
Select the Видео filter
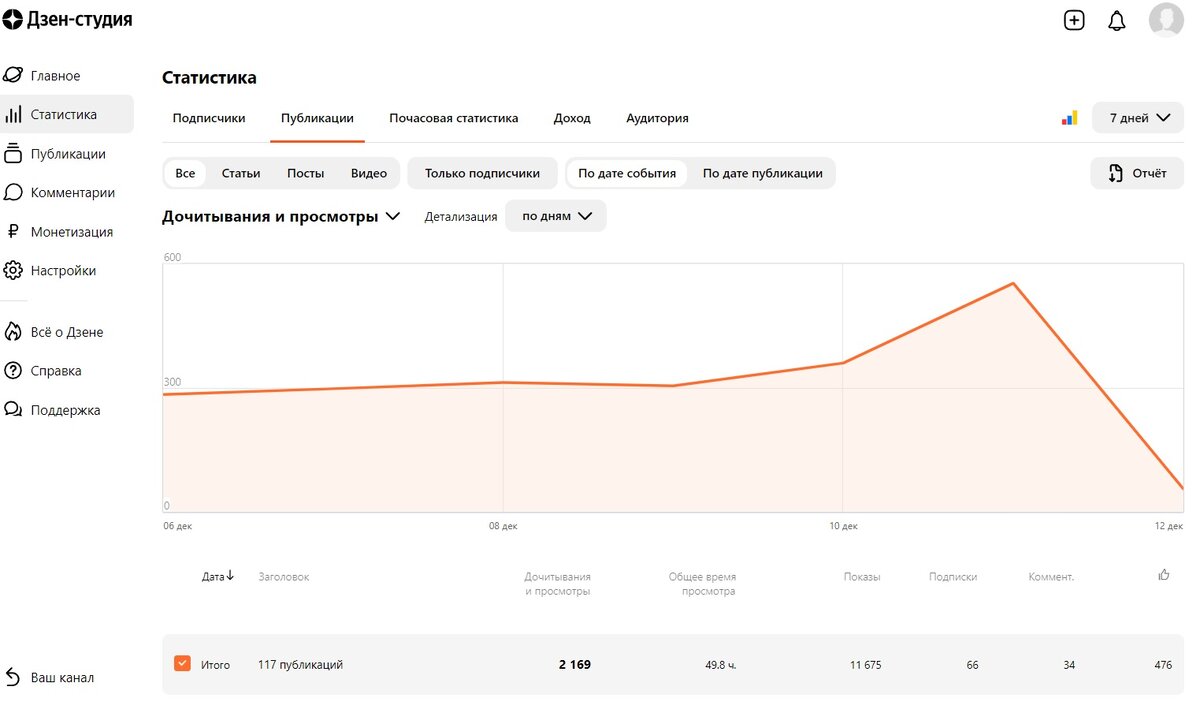[369, 173]
